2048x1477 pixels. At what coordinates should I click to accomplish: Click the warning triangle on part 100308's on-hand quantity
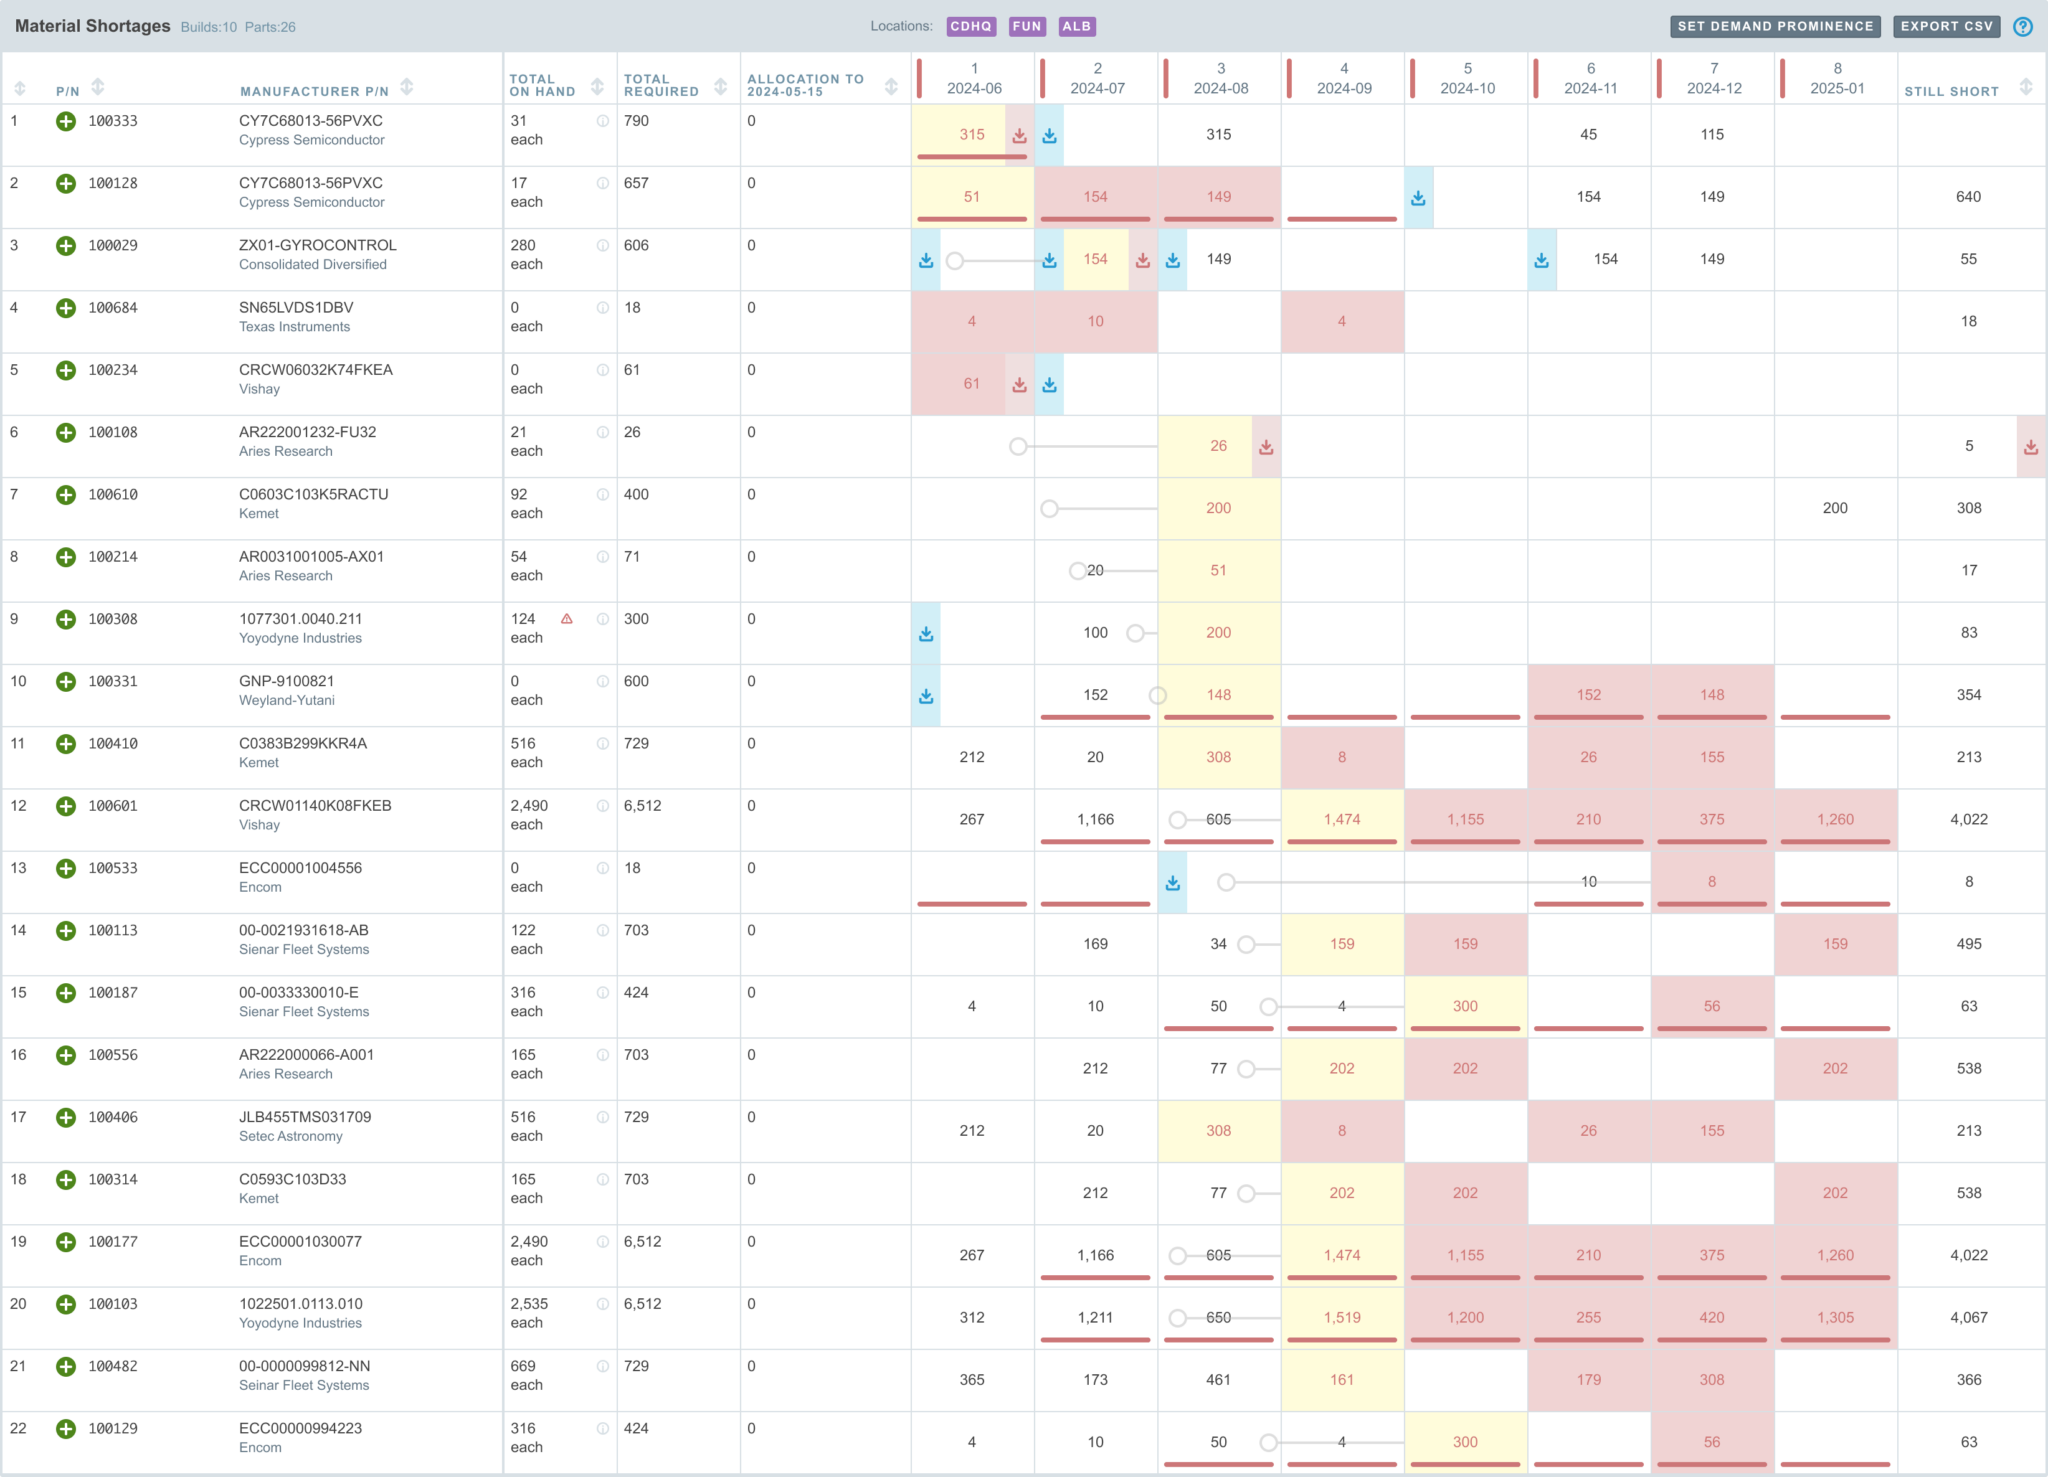(x=567, y=619)
